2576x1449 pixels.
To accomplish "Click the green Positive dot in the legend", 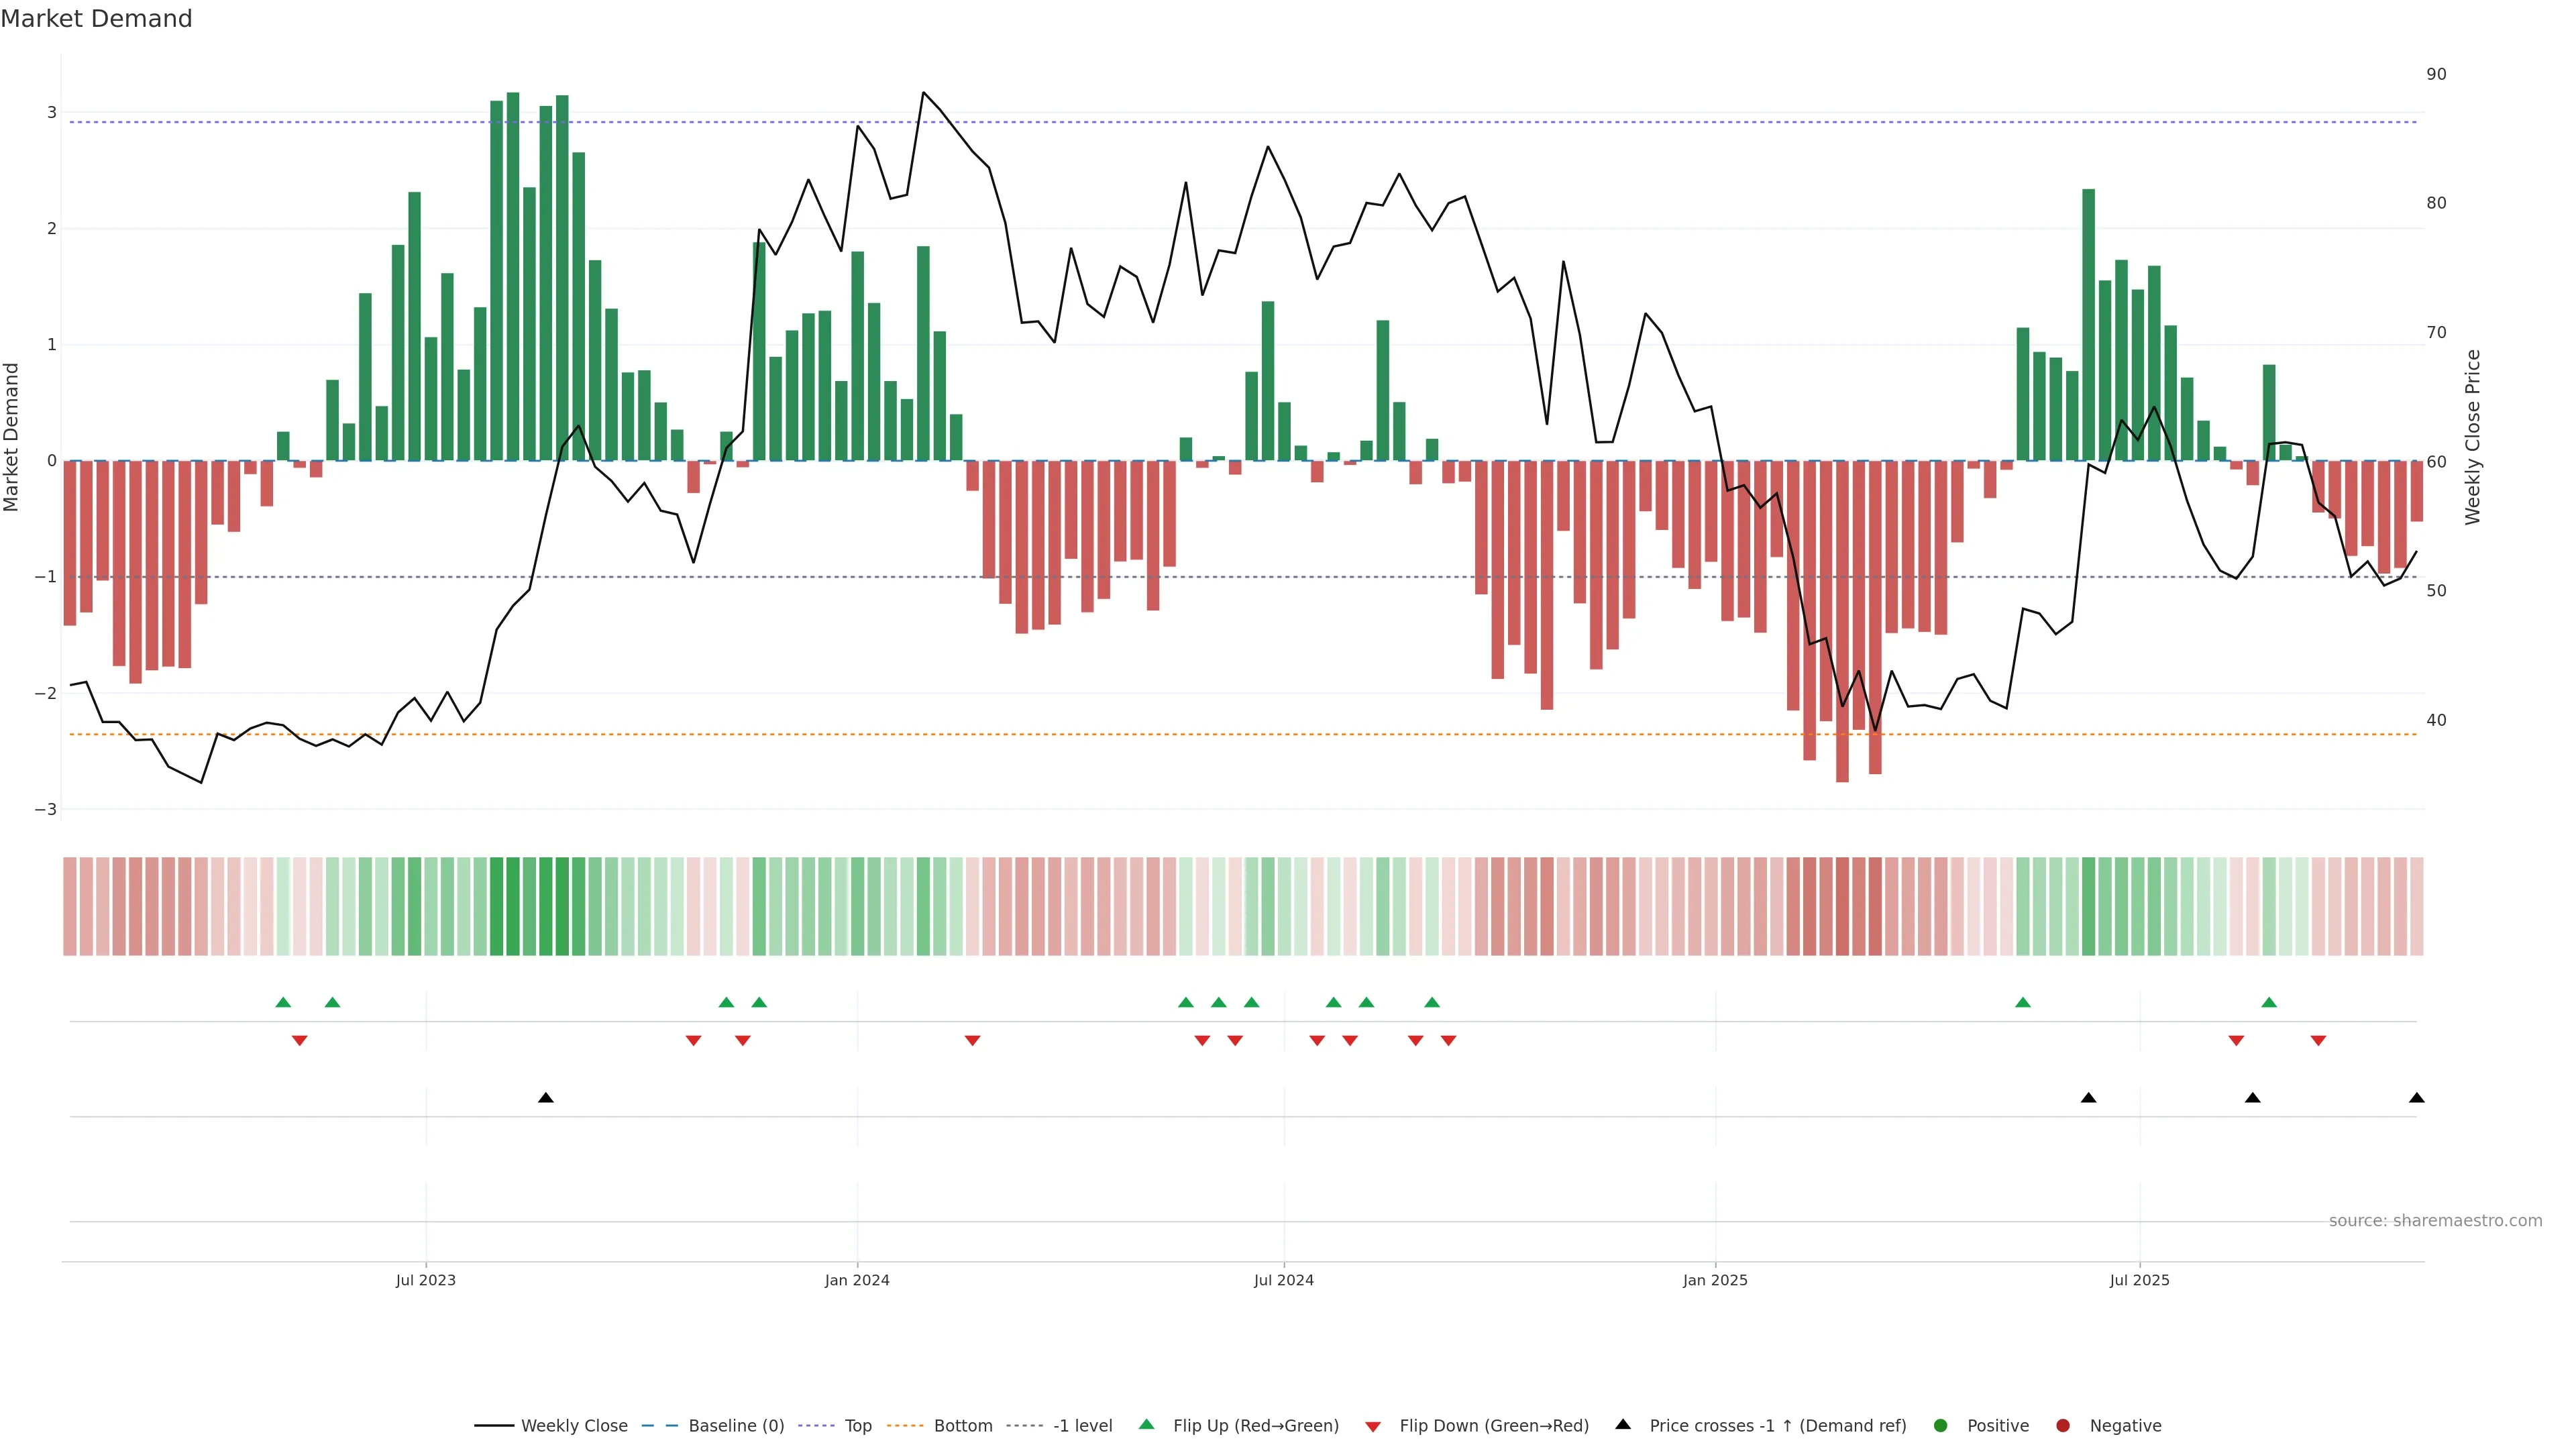I will [x=1940, y=1425].
